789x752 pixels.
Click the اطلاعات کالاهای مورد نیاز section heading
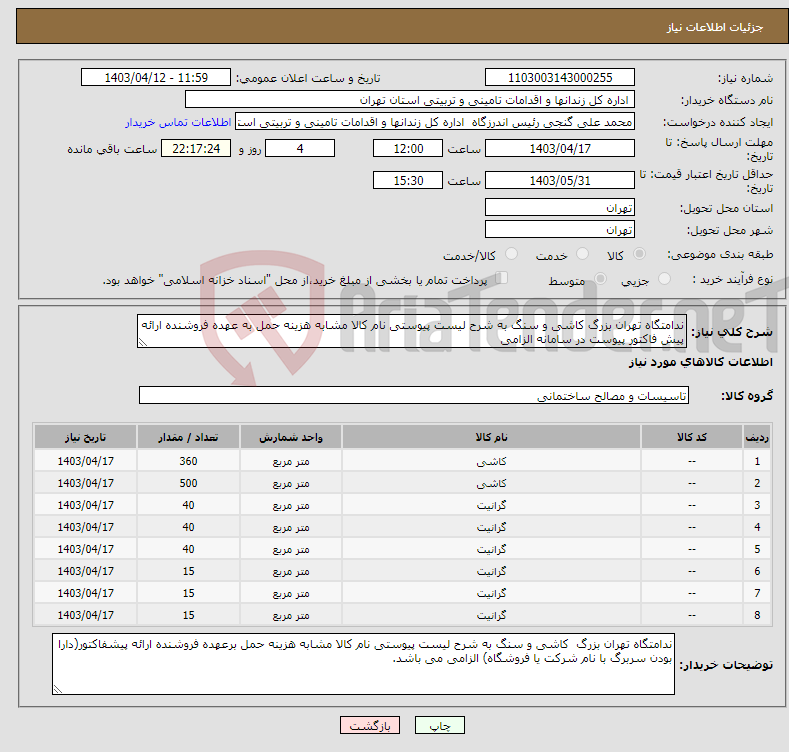pyautogui.click(x=700, y=362)
